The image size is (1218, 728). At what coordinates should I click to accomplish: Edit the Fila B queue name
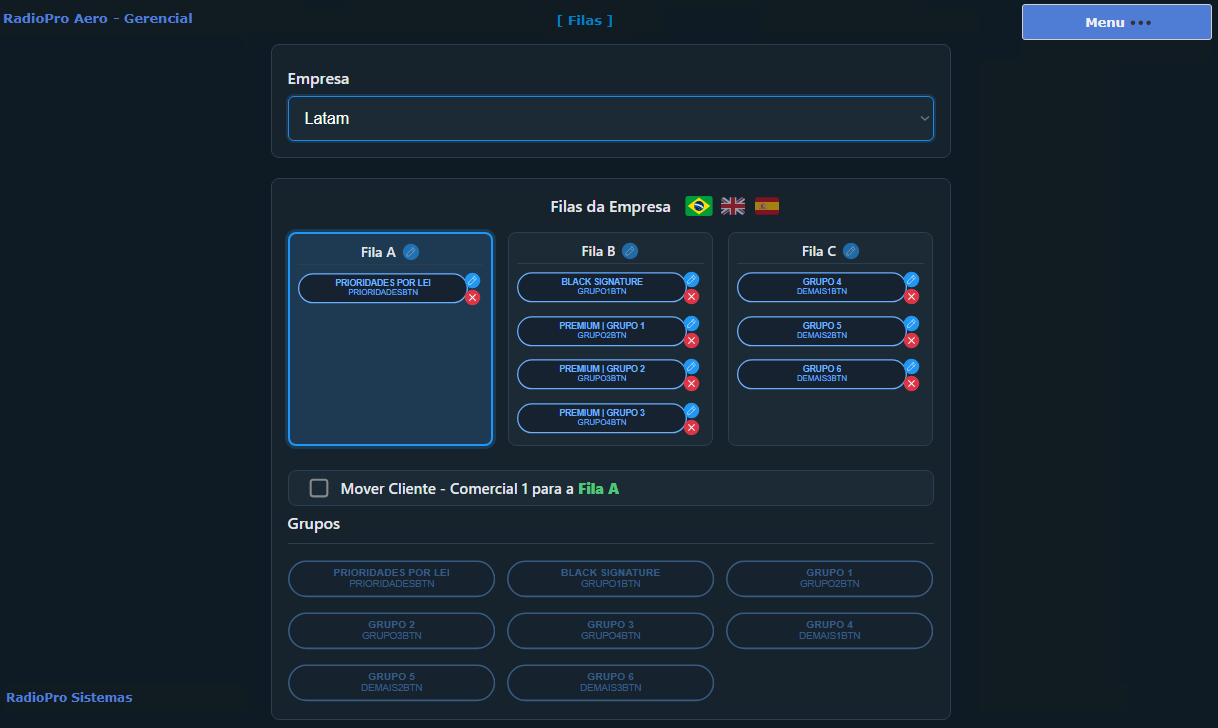[x=630, y=251]
